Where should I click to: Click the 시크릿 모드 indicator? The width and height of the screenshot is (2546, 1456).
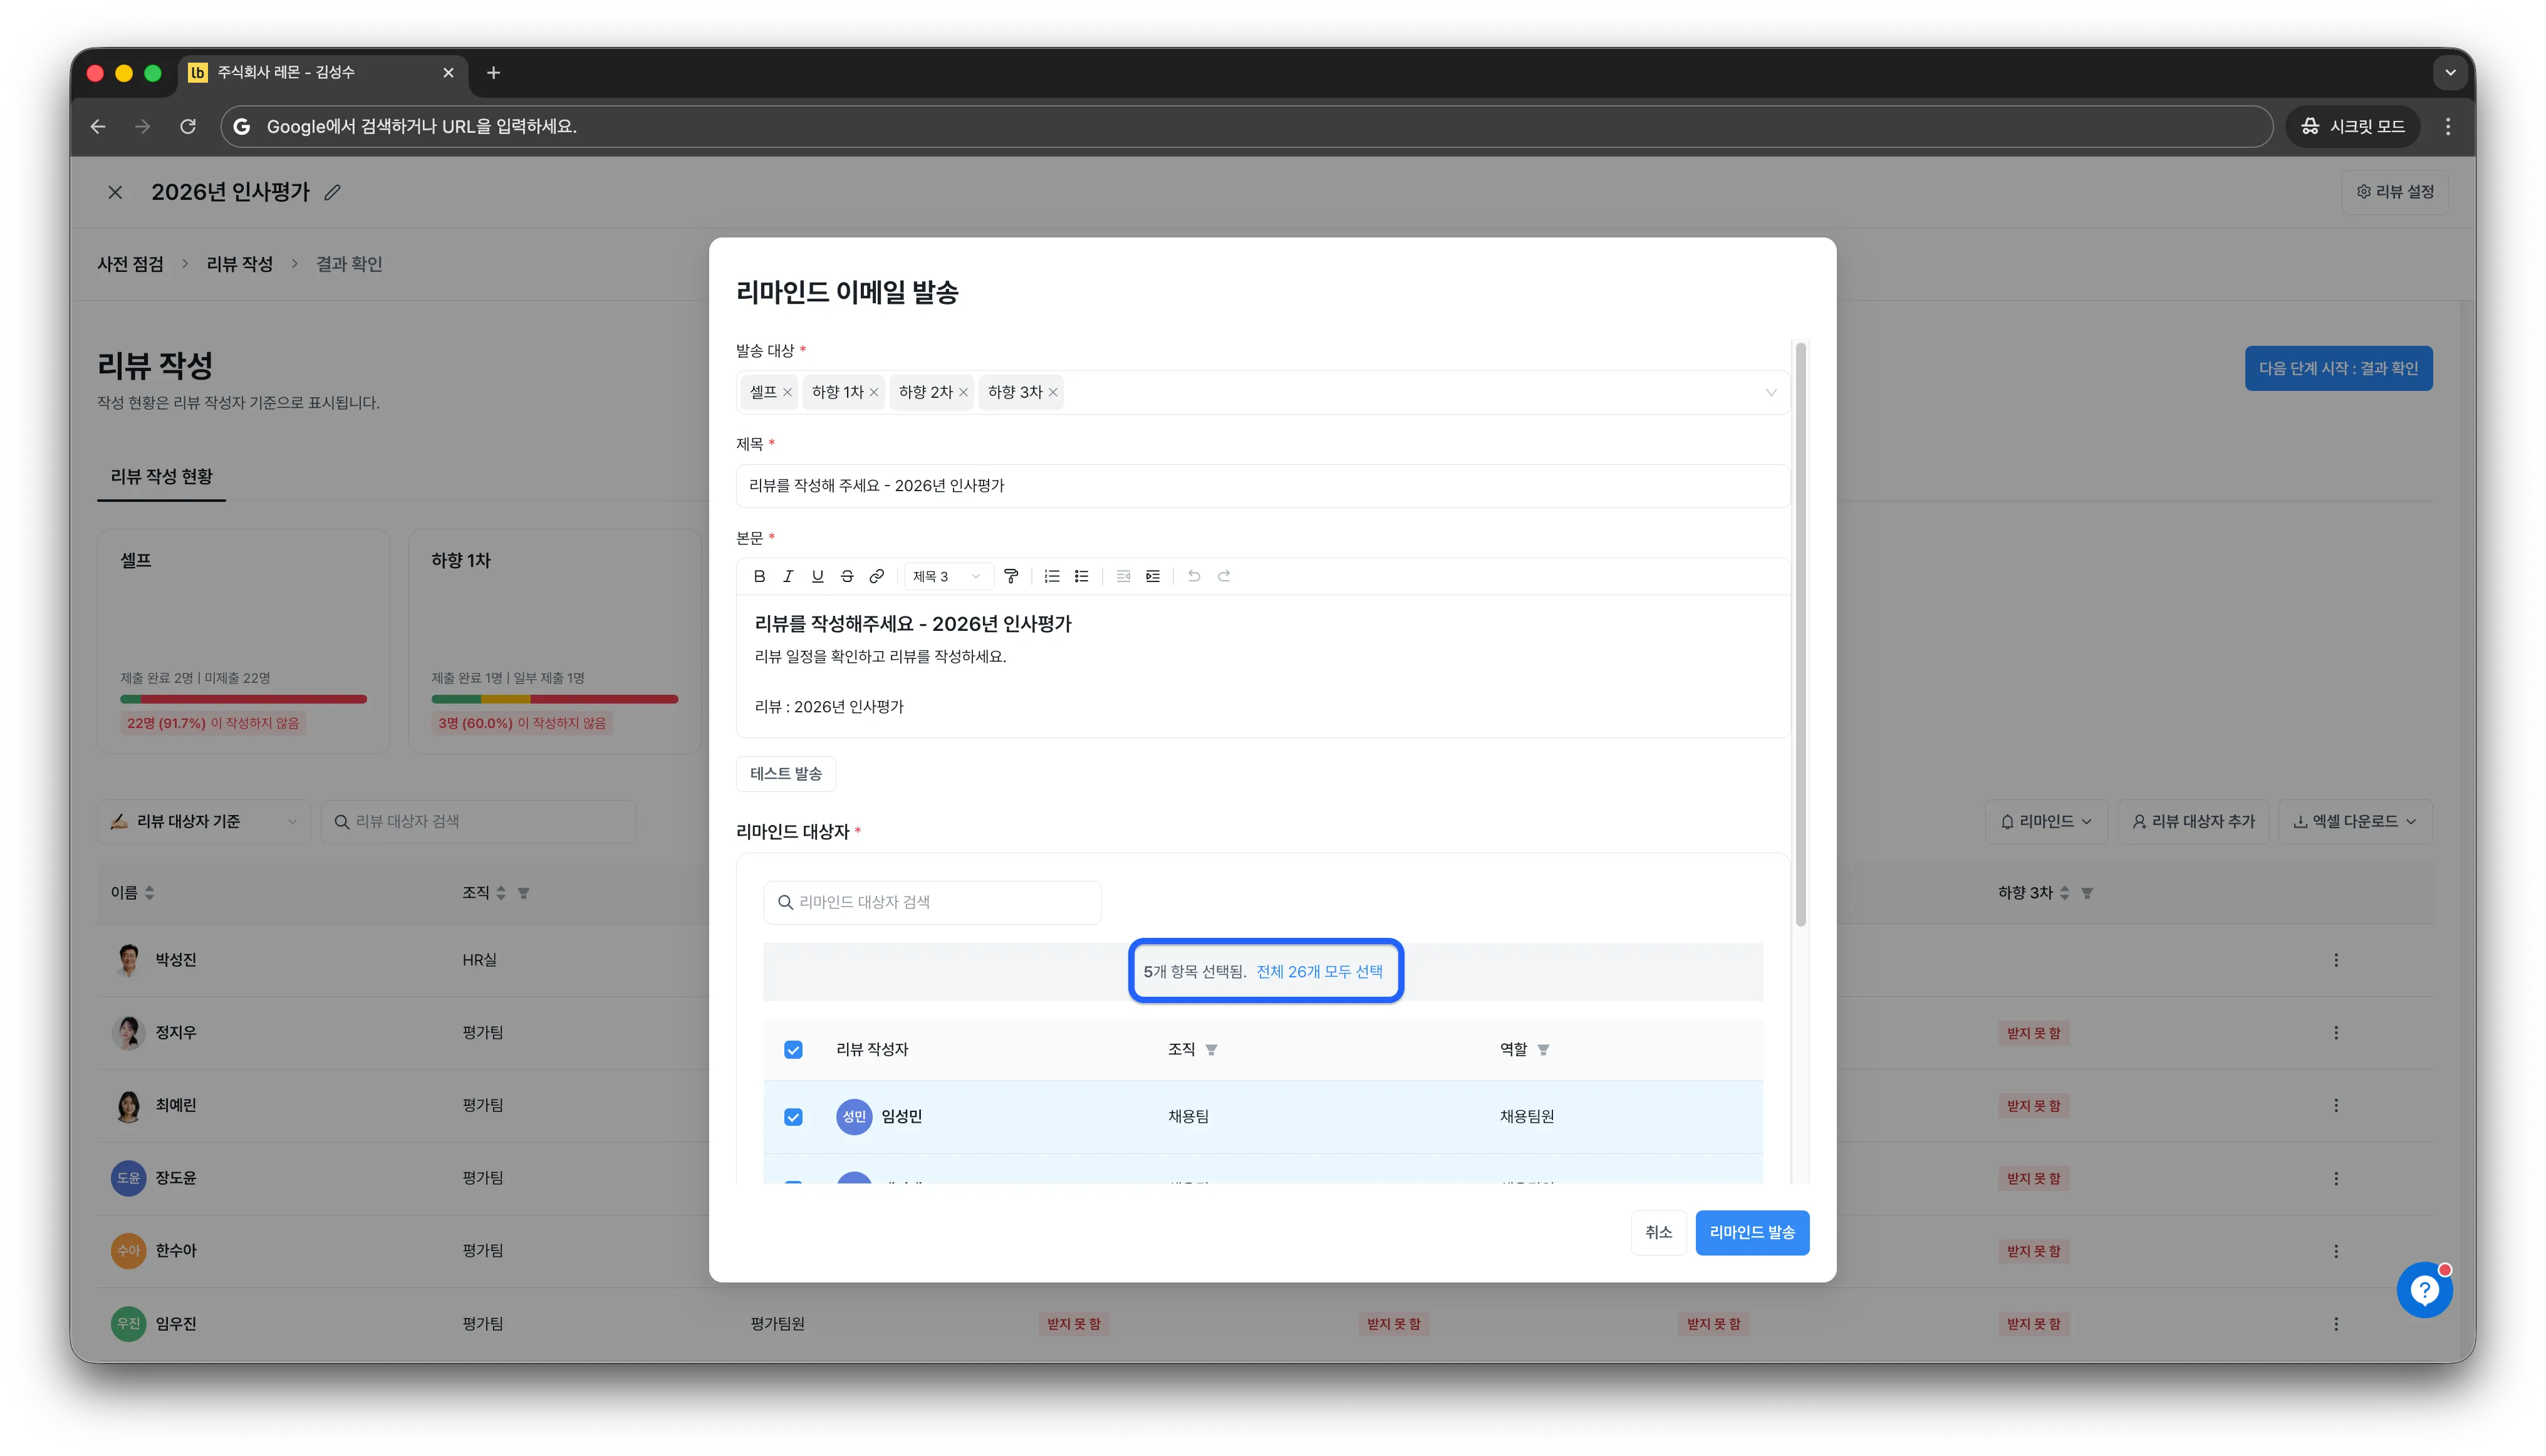2352,126
